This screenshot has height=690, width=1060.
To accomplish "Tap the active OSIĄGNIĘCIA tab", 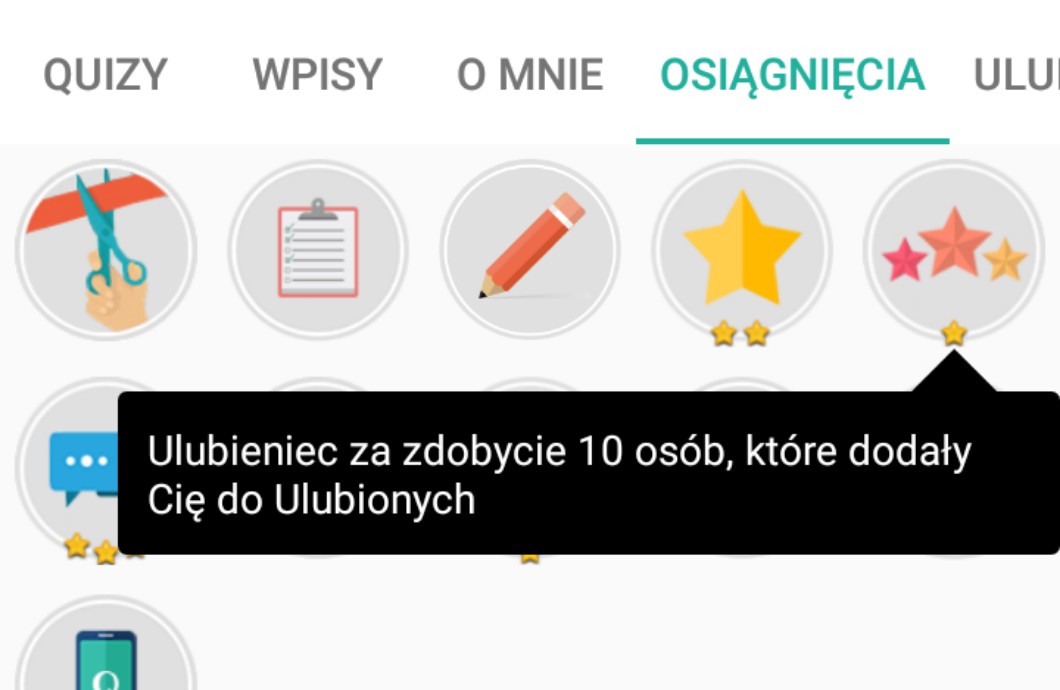I will point(792,76).
